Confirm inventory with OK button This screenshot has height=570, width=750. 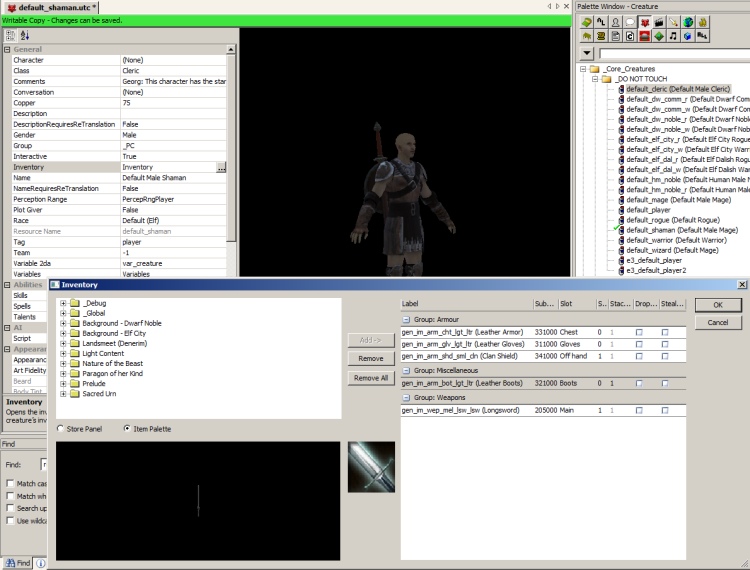coord(718,305)
